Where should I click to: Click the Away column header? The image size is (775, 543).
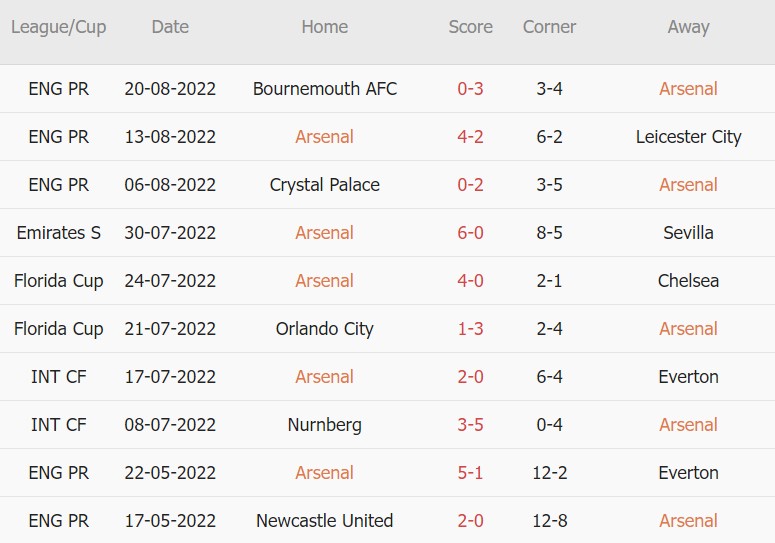click(x=688, y=27)
